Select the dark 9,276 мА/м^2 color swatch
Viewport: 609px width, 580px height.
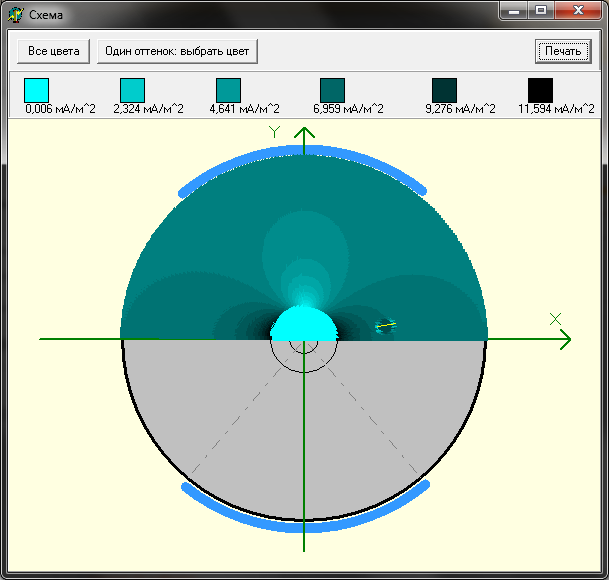(x=444, y=90)
